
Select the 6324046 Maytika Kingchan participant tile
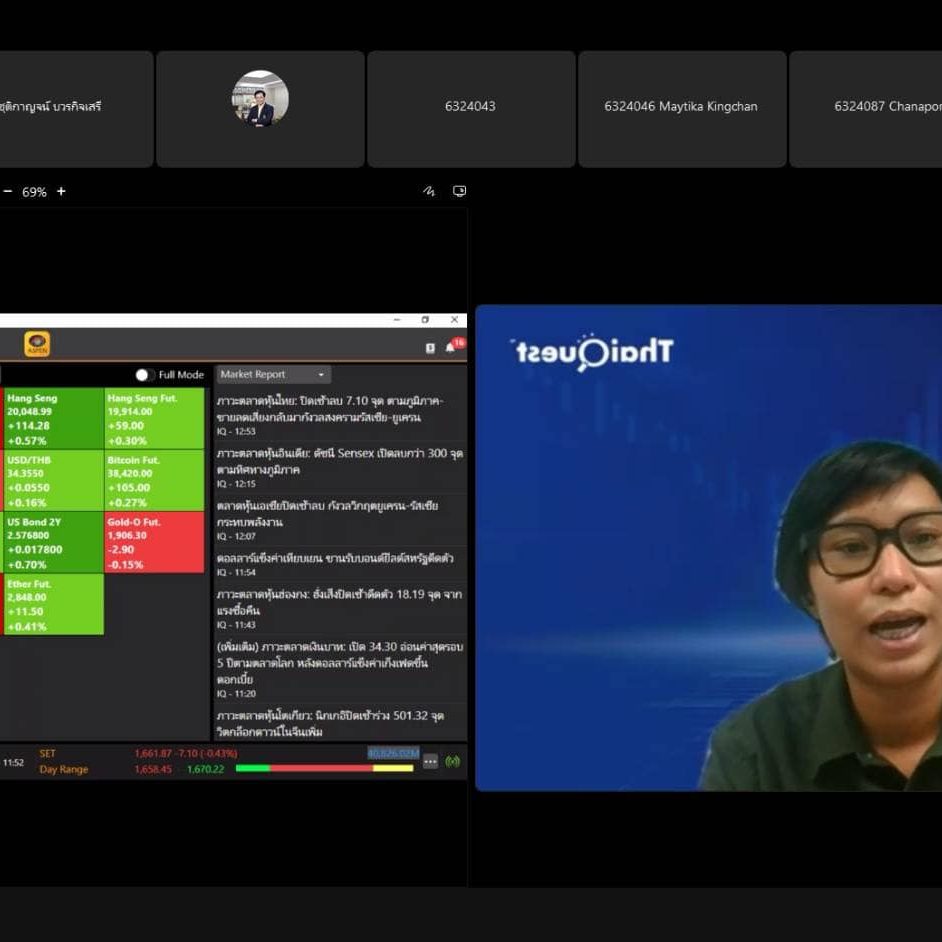coord(681,108)
